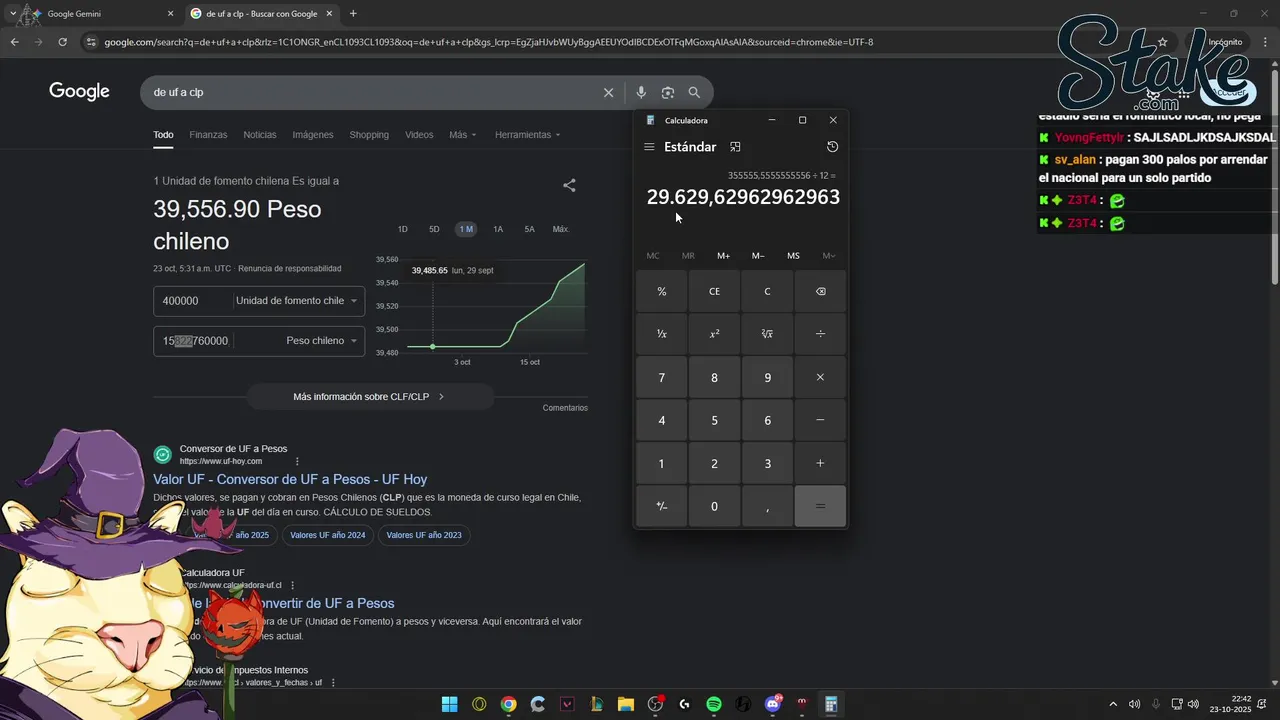The width and height of the screenshot is (1280, 720).
Task: Open the Unidad de fomento currency dropdown
Action: click(297, 301)
